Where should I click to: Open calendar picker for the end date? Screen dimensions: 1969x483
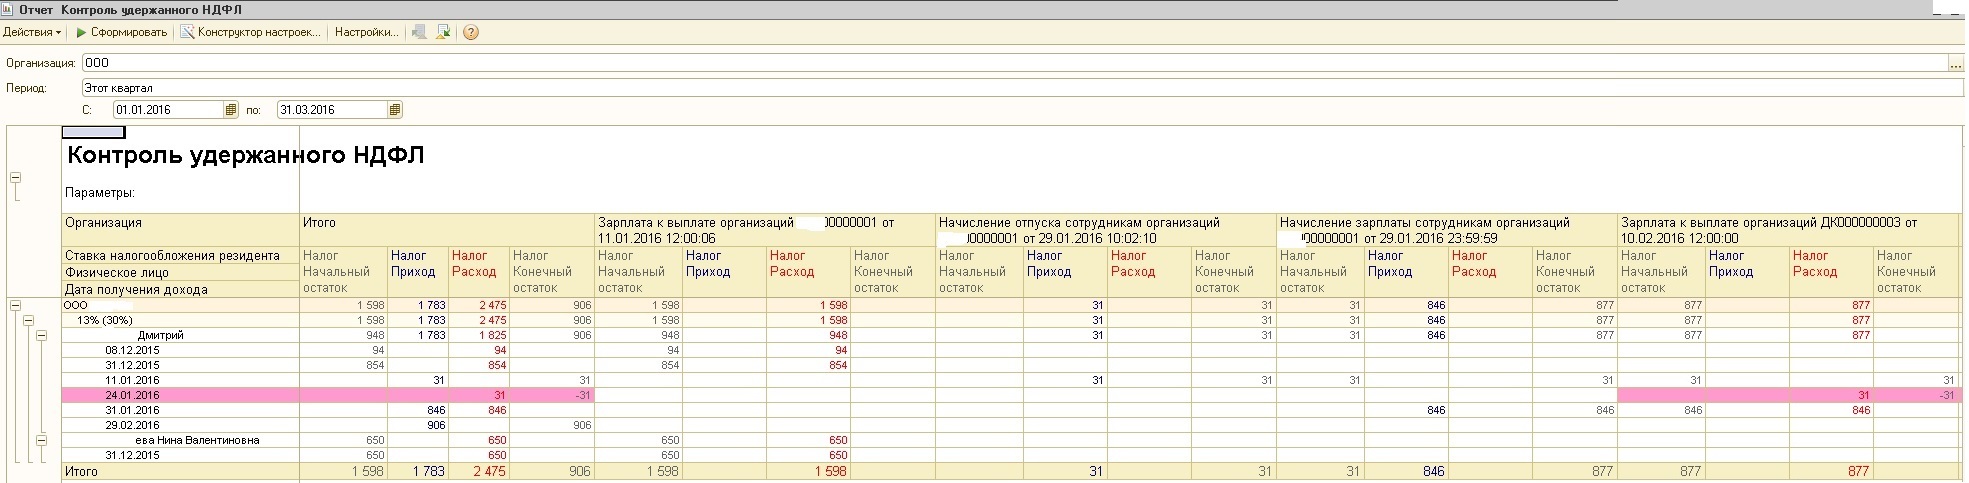(395, 110)
